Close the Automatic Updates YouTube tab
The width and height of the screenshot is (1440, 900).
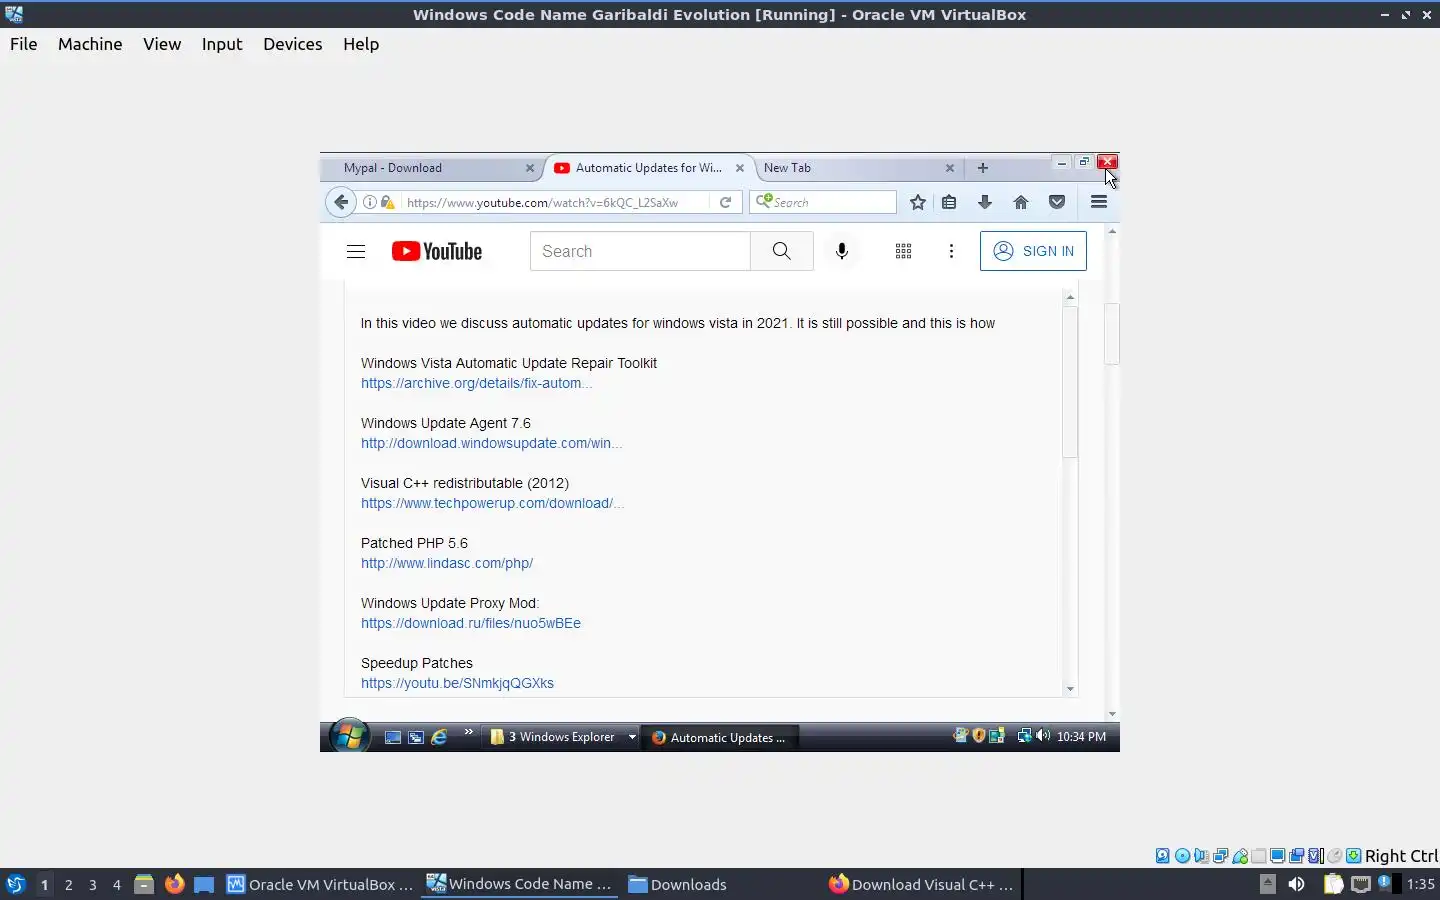coord(740,168)
